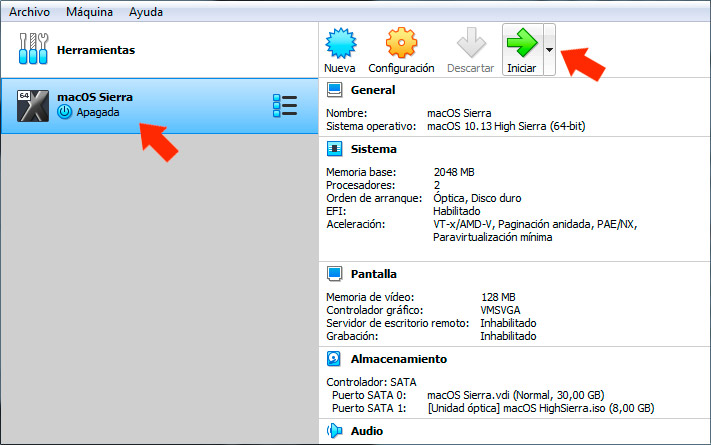Click macOS 10.13 High Sierra (64-bit) value
This screenshot has width=711, height=445.
click(506, 126)
